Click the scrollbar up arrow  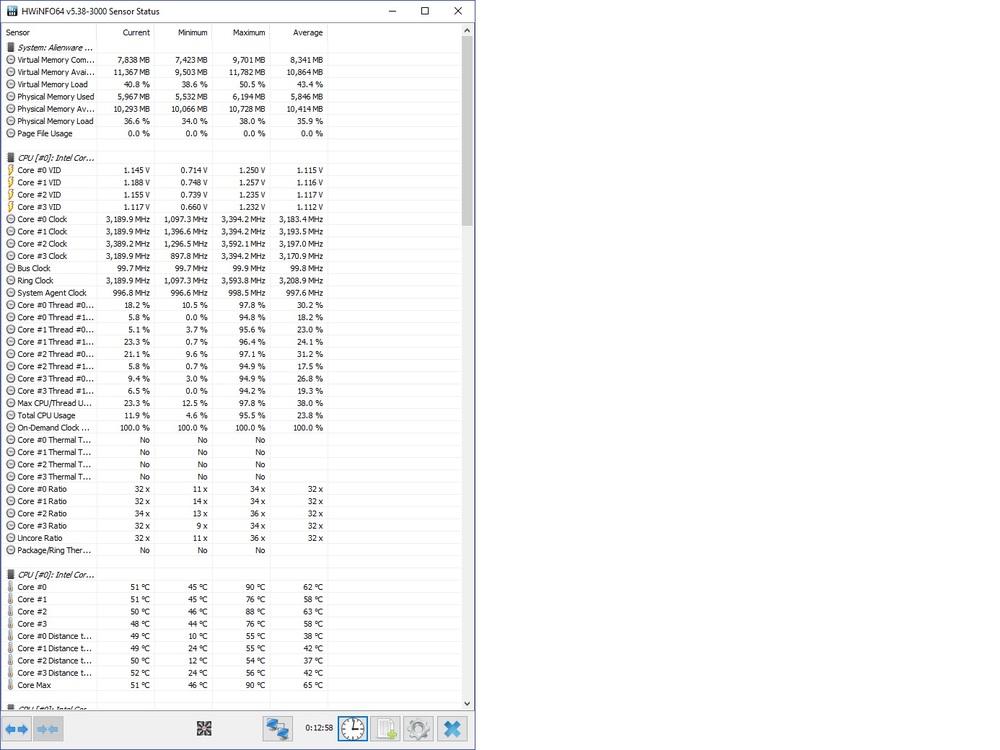click(x=467, y=32)
